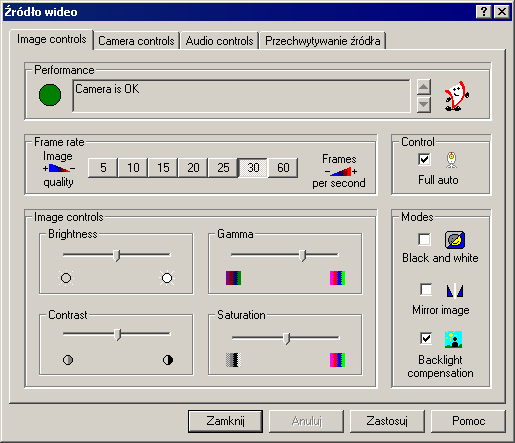Enable the Black and white checkbox
The image size is (515, 443).
[424, 239]
